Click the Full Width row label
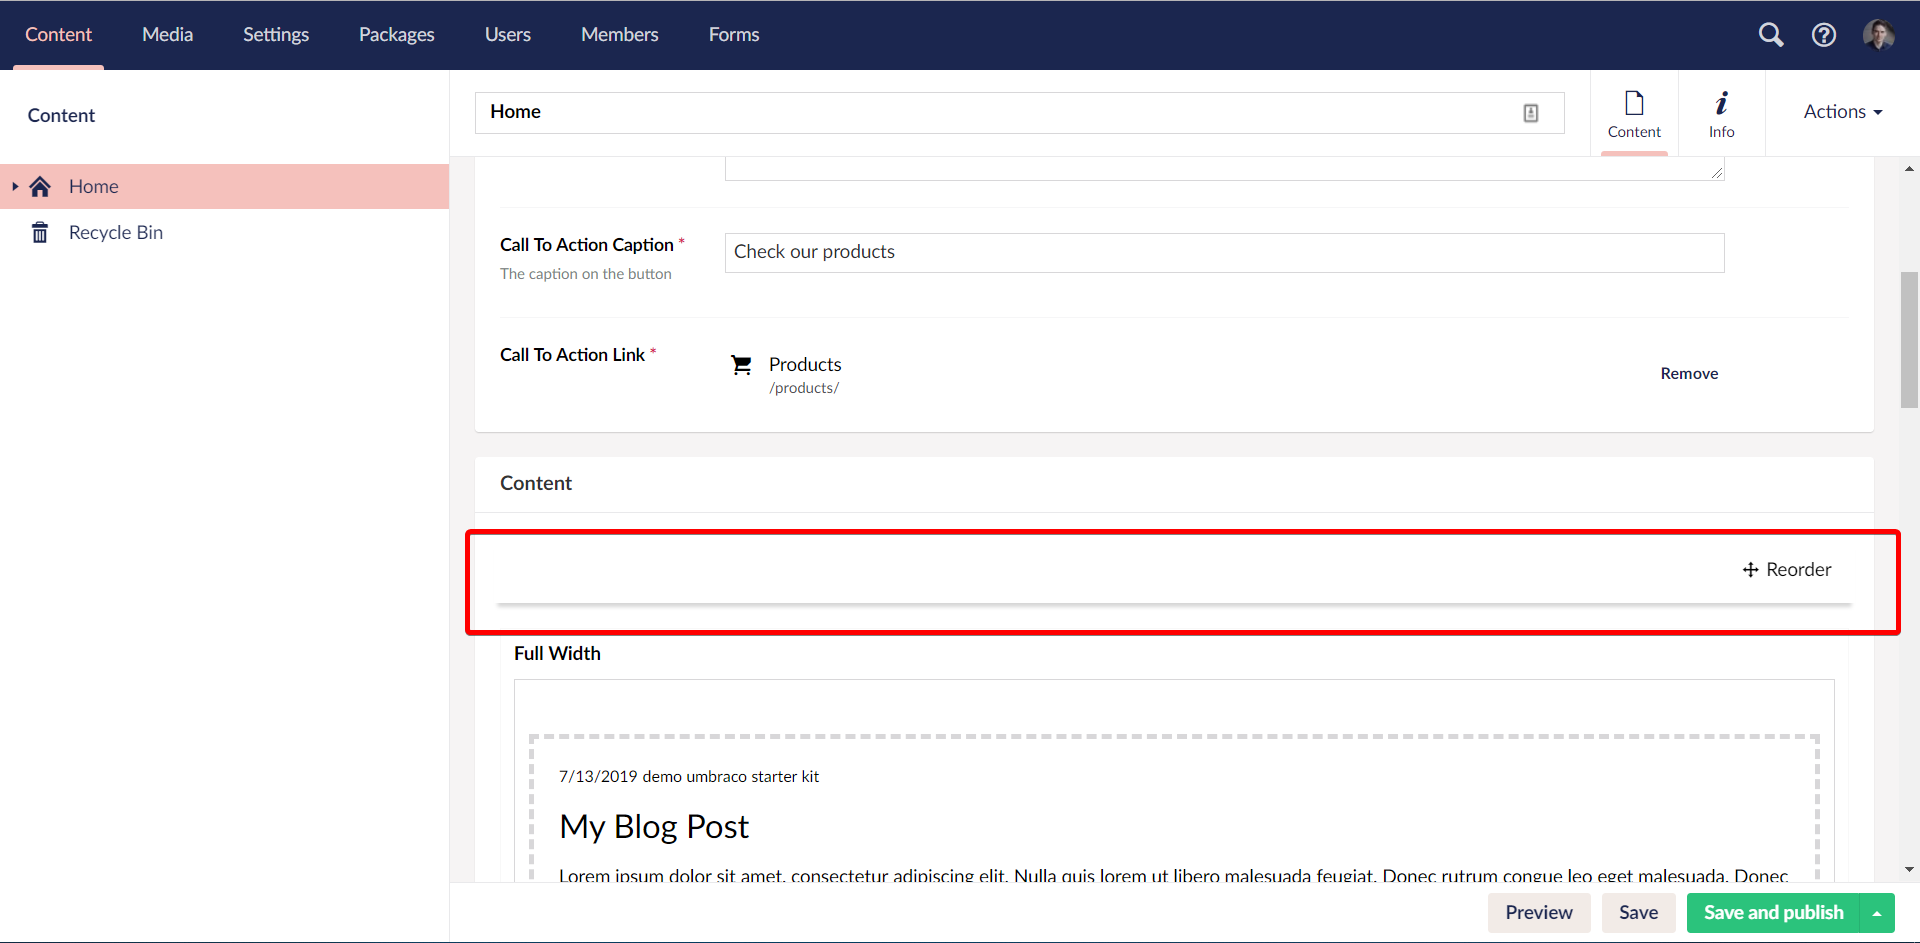The width and height of the screenshot is (1920, 943). click(557, 654)
